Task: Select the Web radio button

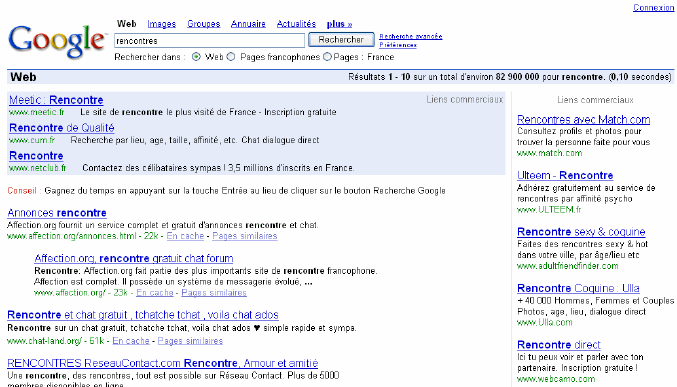Action: point(196,57)
